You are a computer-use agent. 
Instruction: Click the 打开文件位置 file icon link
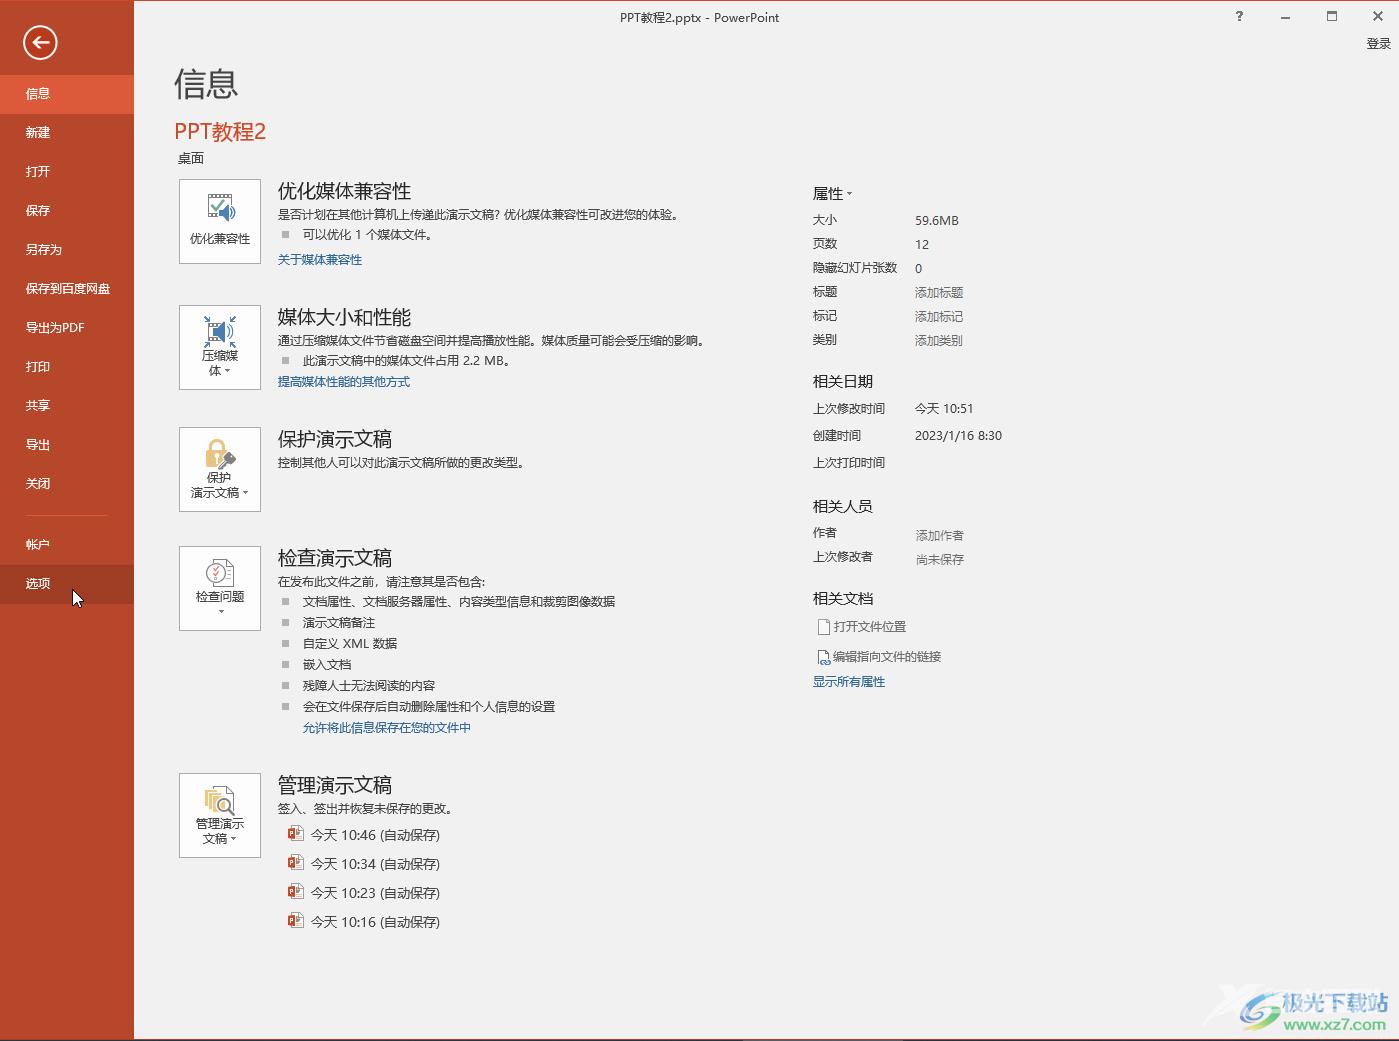point(862,627)
